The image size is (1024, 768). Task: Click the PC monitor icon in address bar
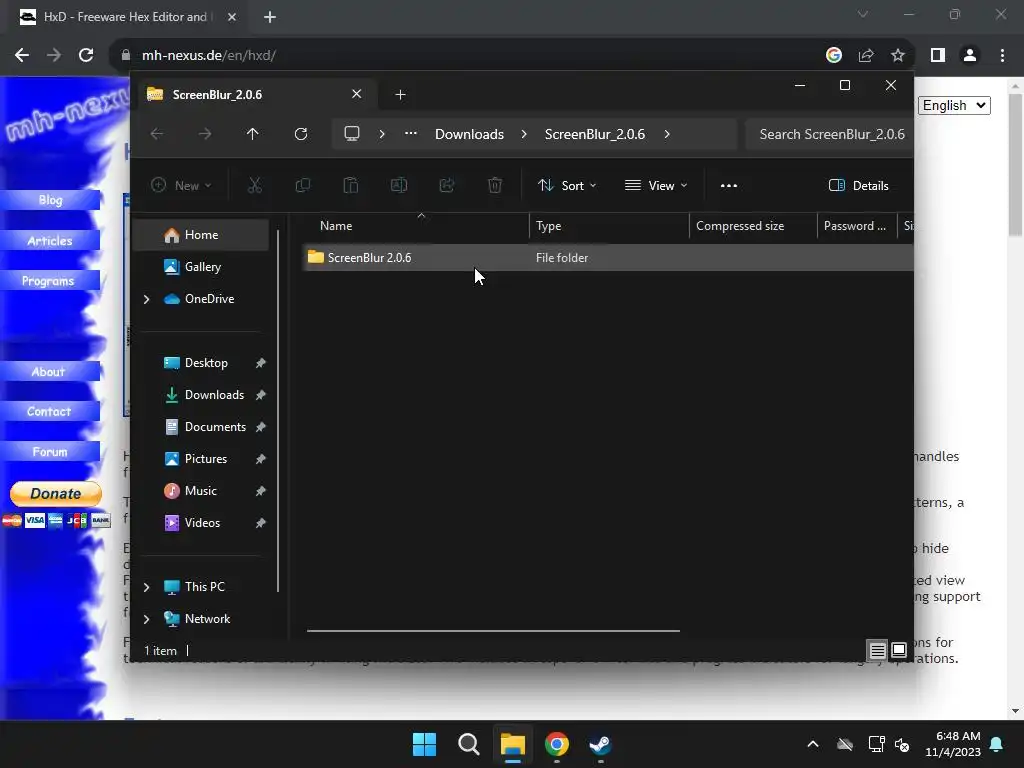tap(352, 134)
